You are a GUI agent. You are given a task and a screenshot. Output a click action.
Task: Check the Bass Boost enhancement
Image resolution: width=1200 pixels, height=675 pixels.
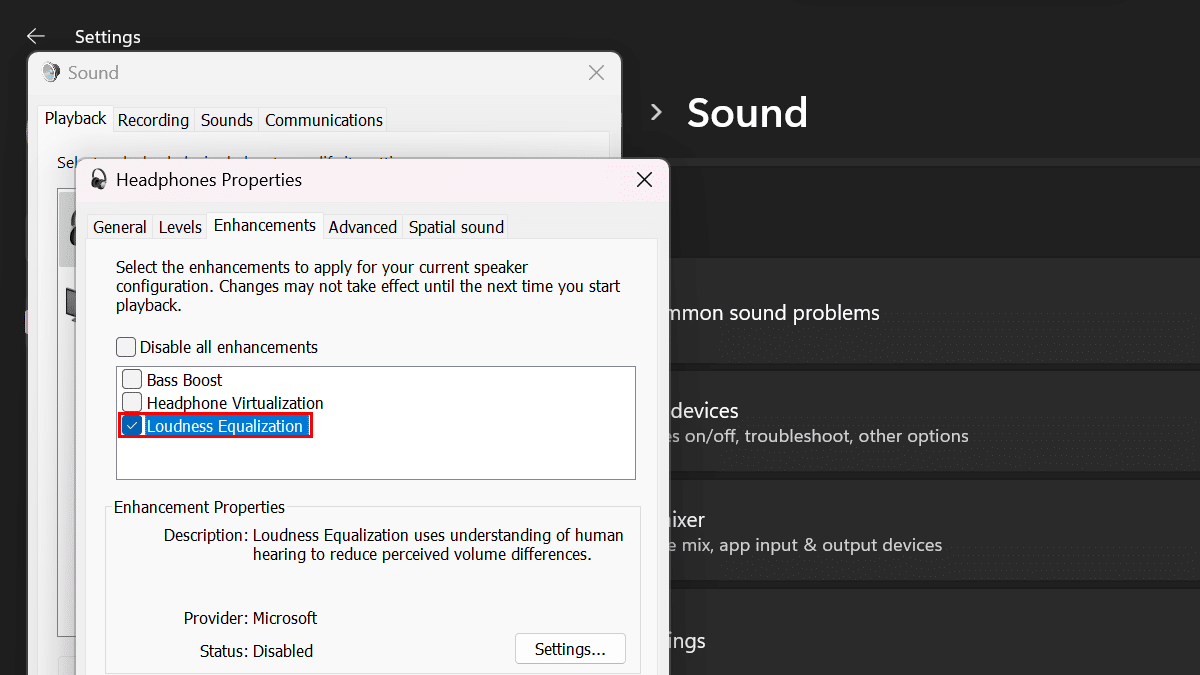coord(132,380)
